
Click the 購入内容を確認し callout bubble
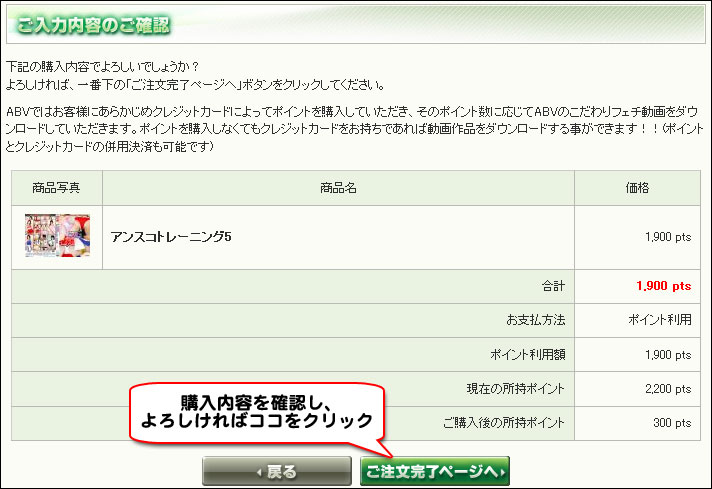[x=257, y=412]
